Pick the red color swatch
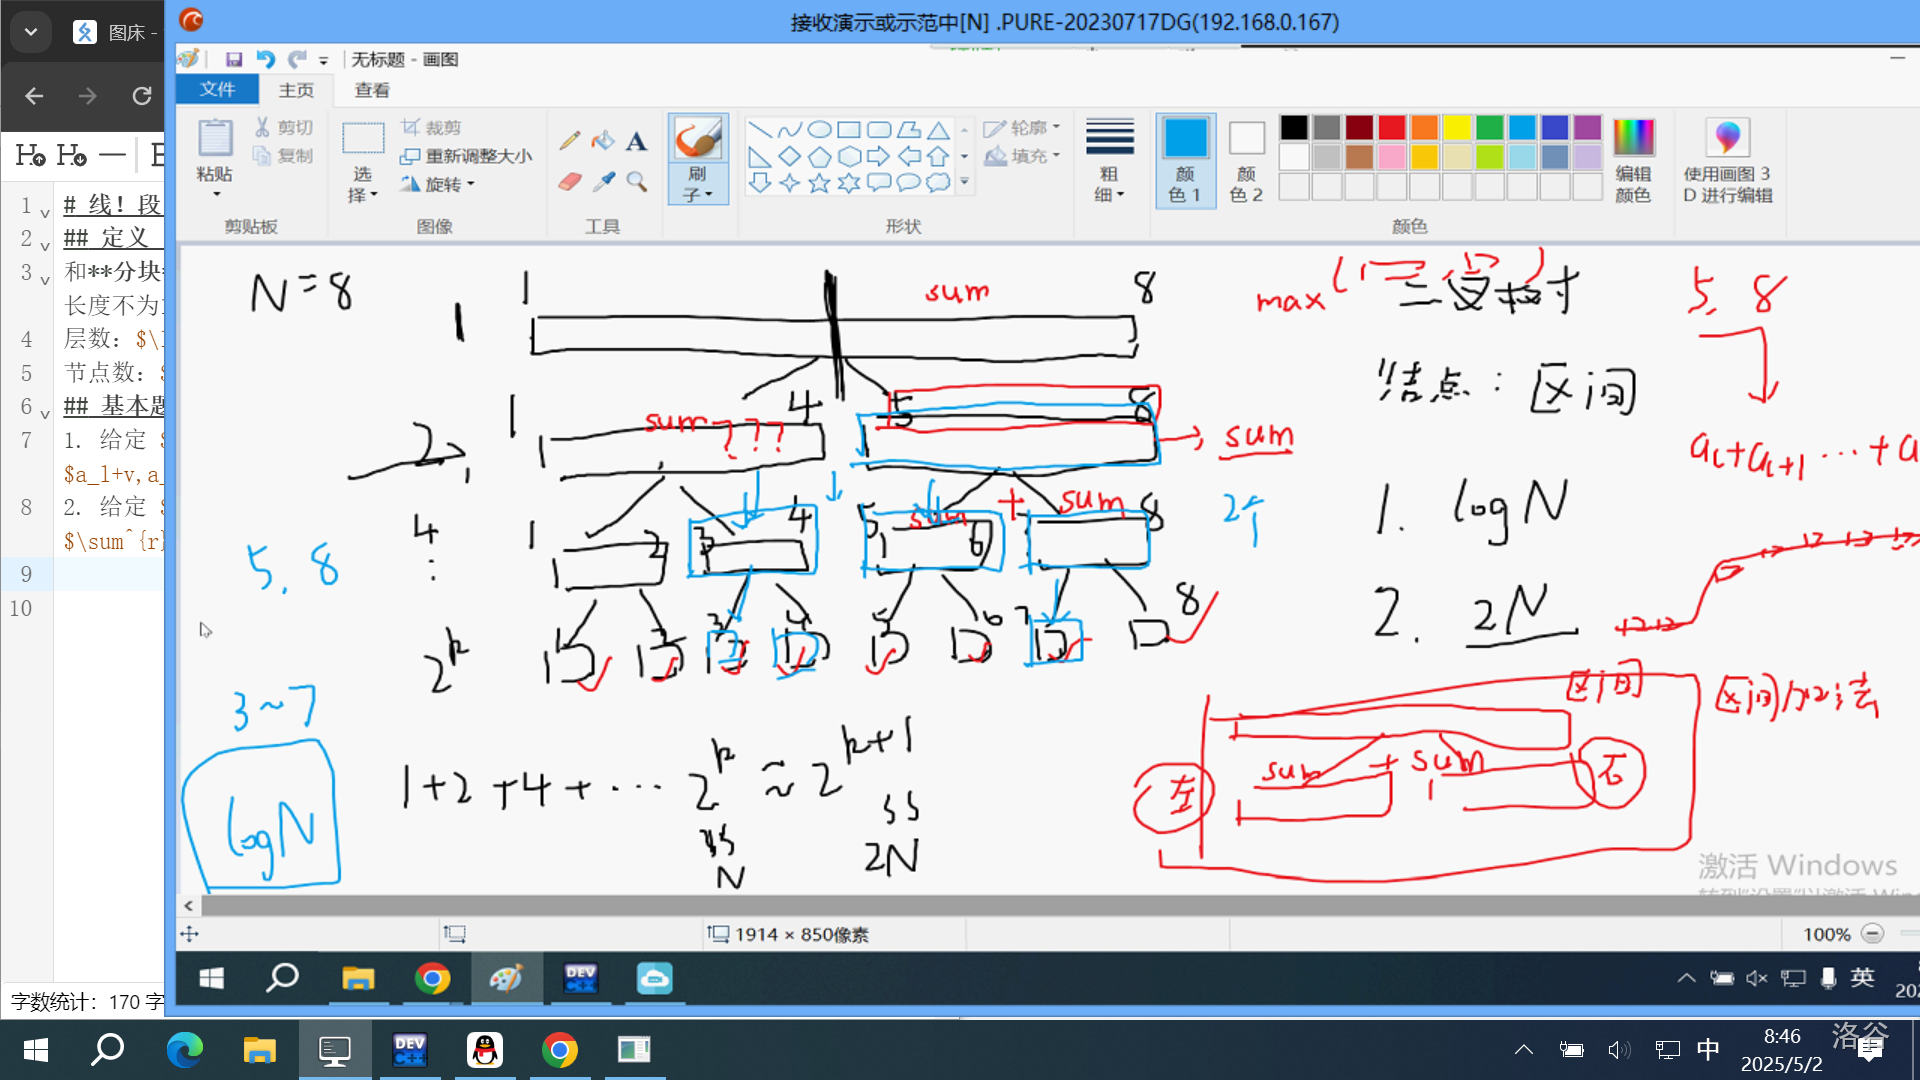This screenshot has height=1080, width=1920. coord(1391,128)
